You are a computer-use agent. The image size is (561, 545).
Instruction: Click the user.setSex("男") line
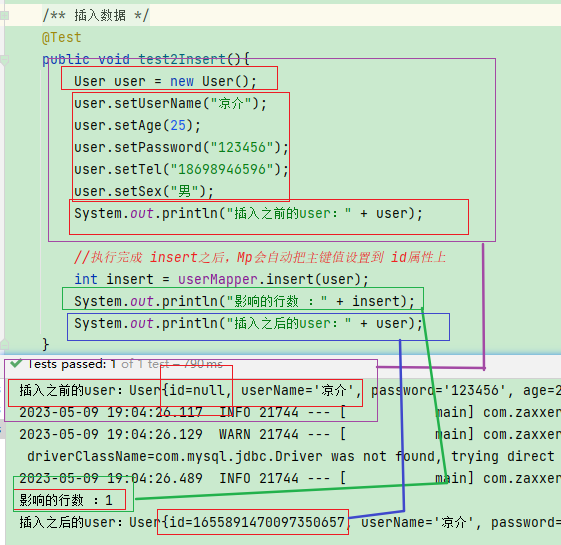pos(144,191)
